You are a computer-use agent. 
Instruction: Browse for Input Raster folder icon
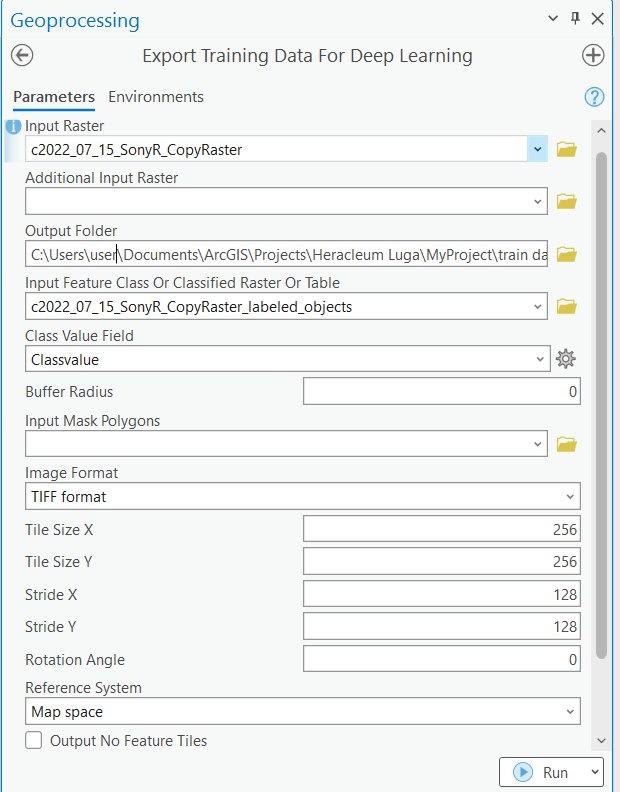[567, 150]
